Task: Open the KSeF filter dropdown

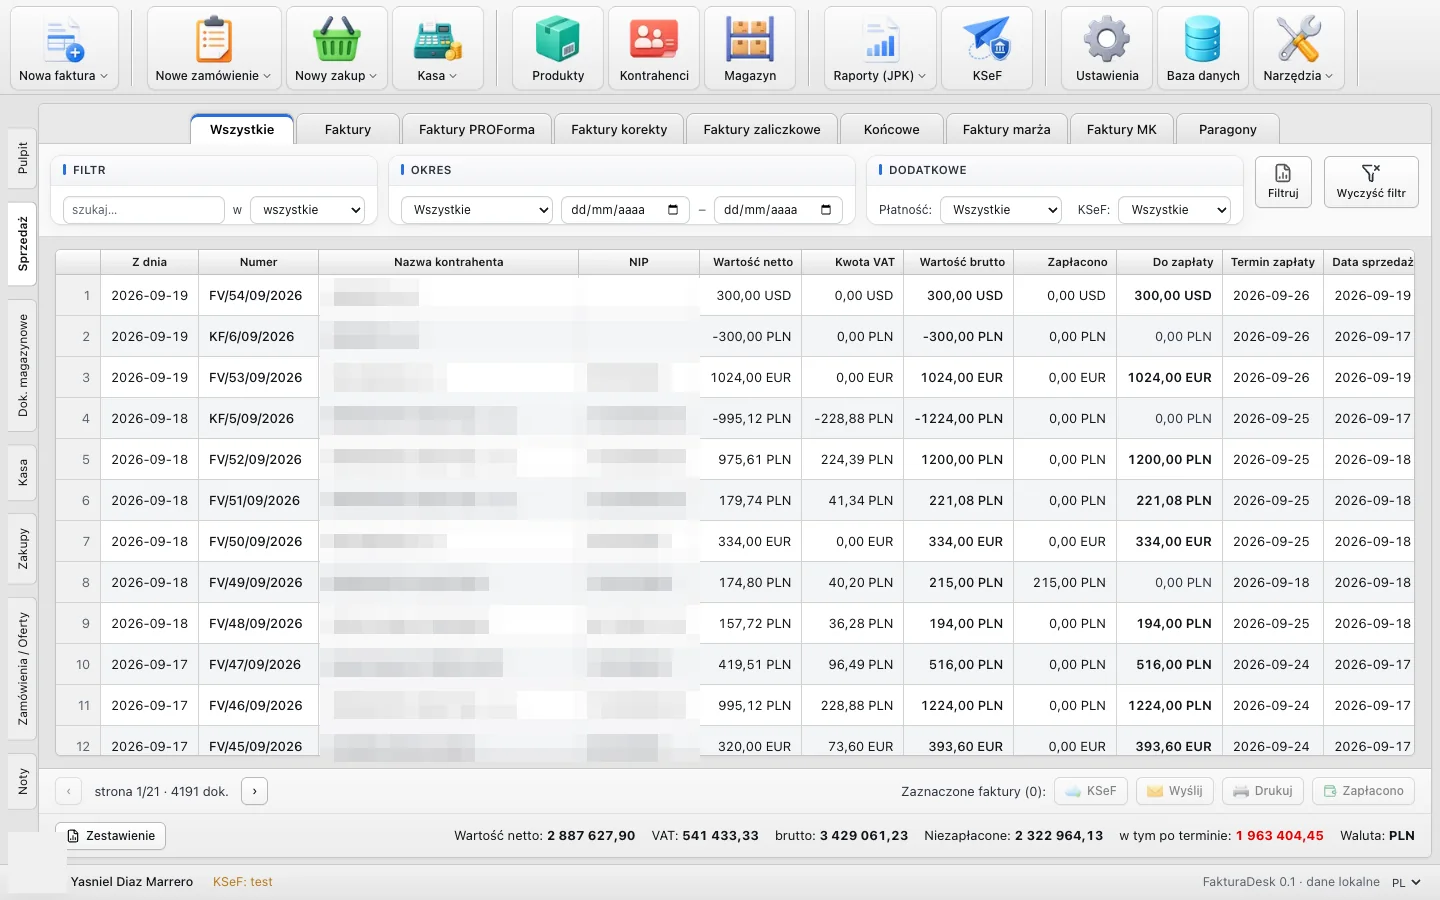Action: click(x=1174, y=210)
